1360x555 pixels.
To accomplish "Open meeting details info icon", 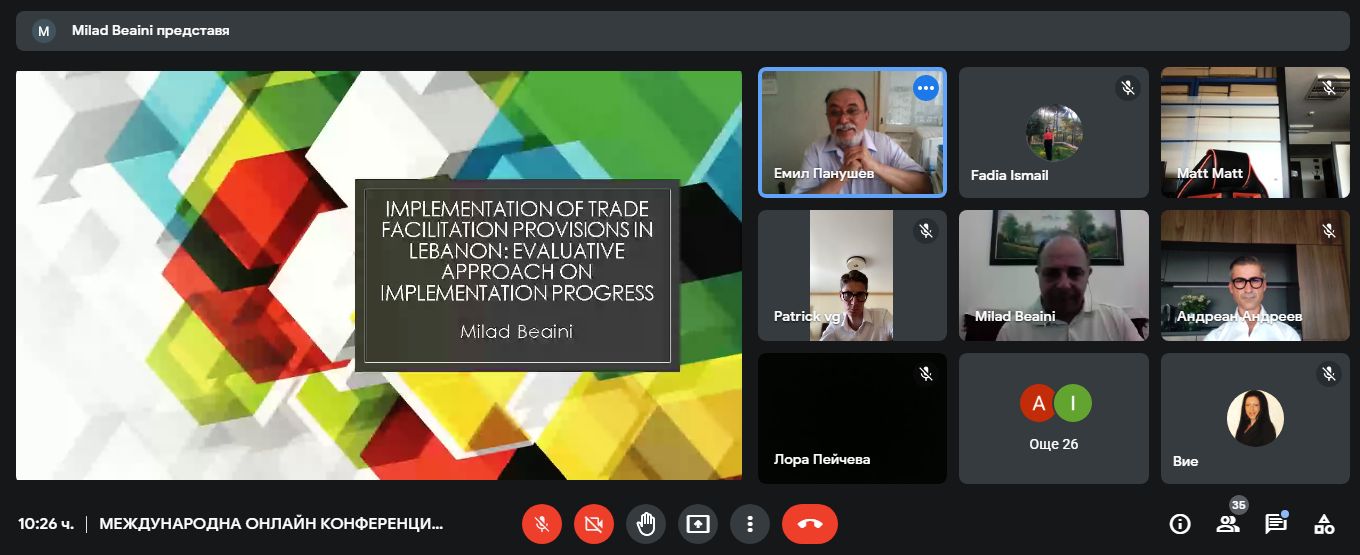I will [1180, 524].
